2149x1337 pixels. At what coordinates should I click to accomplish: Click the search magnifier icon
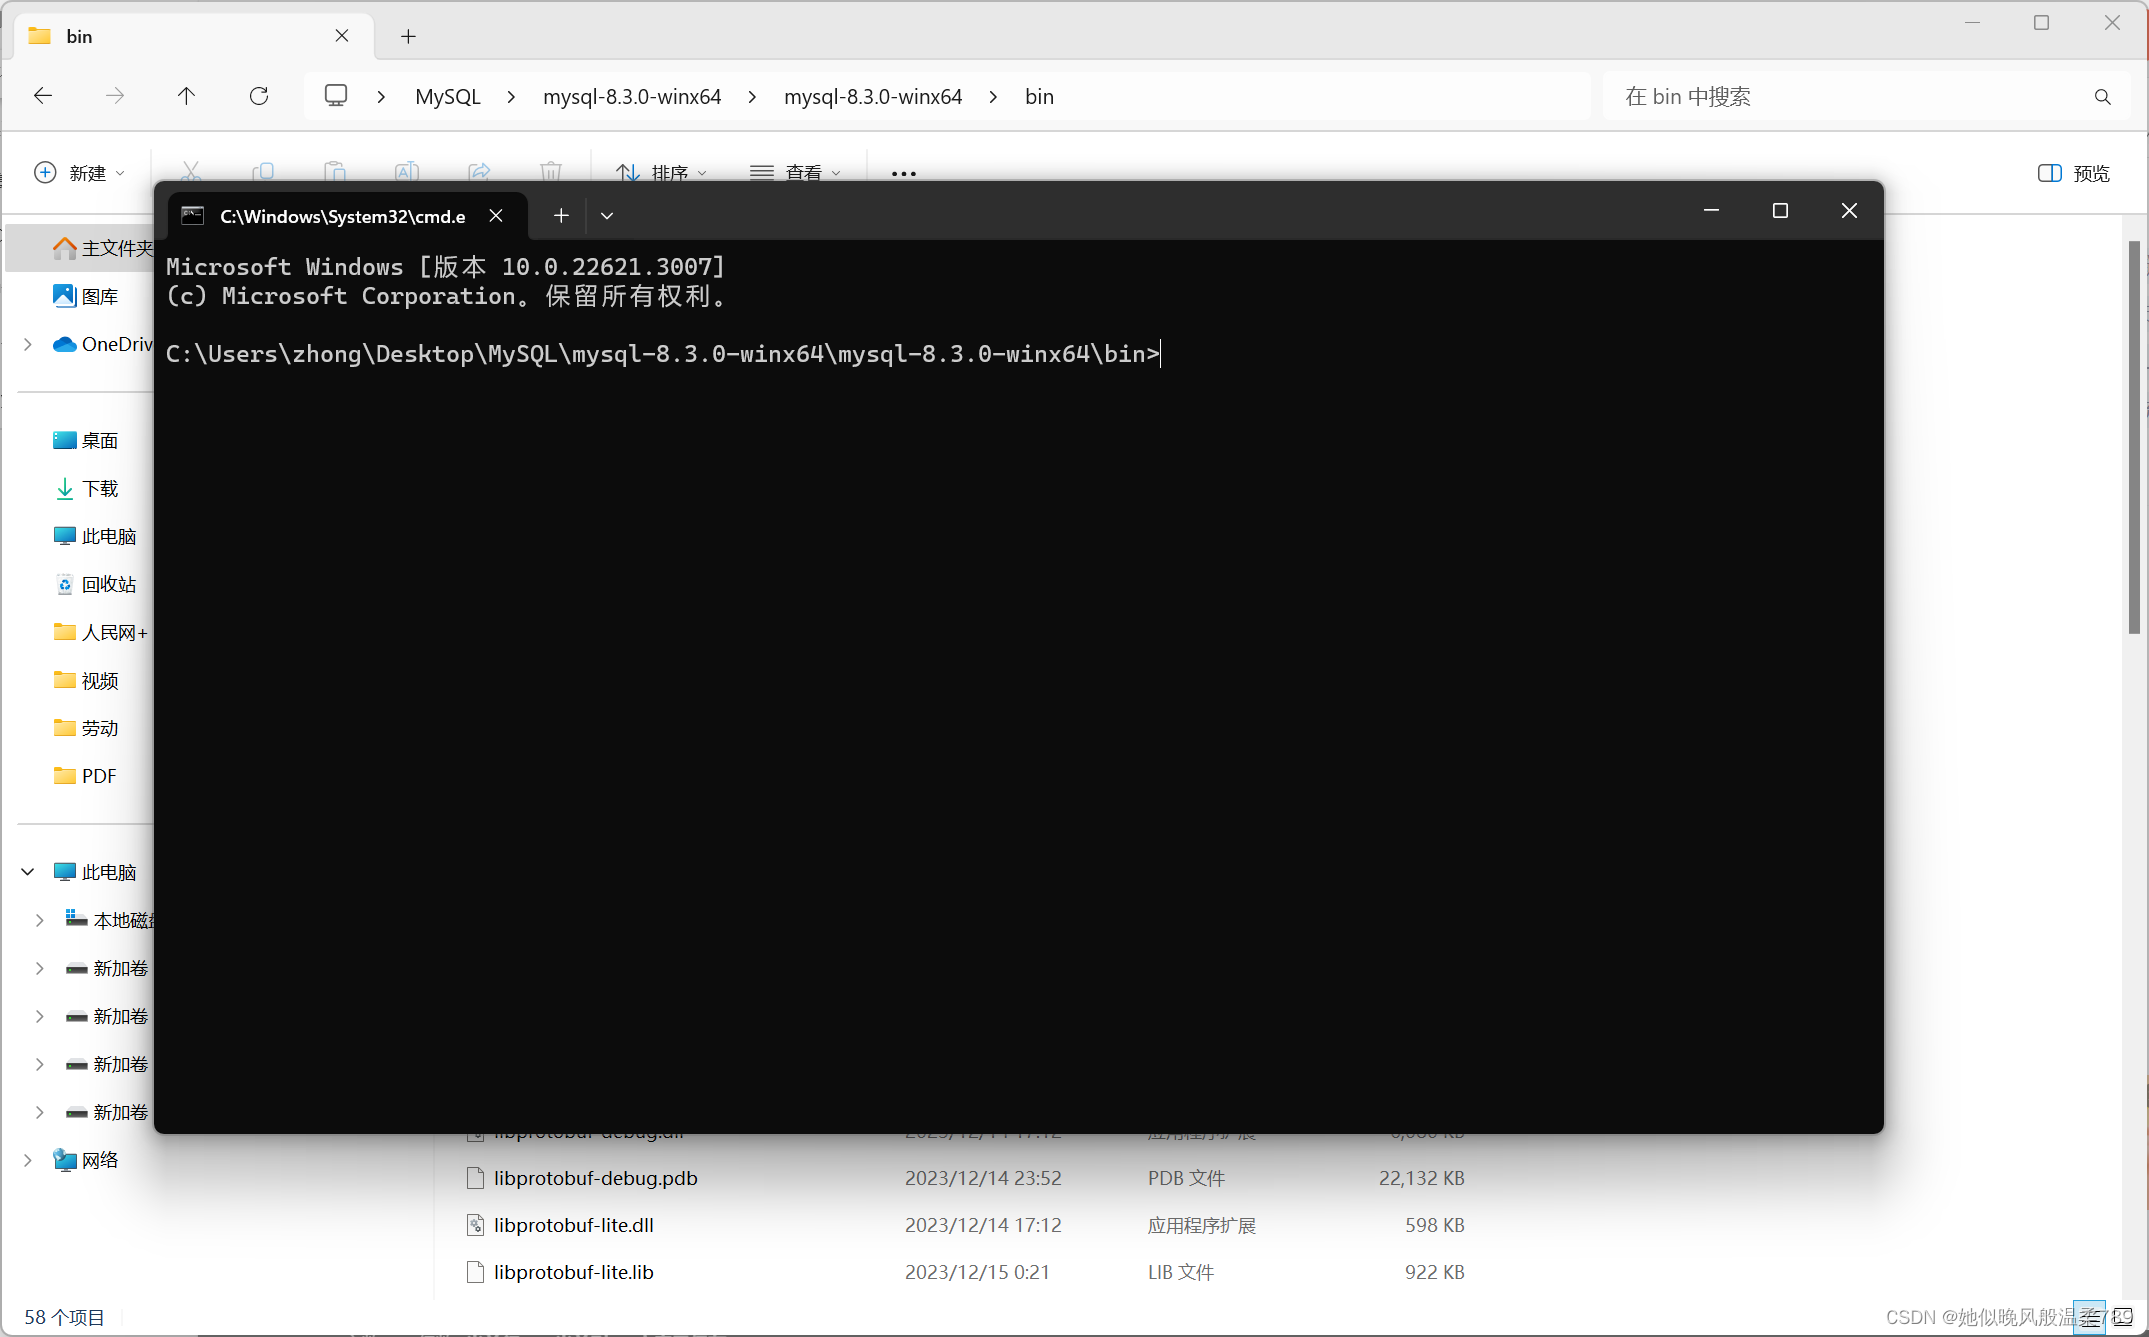coord(2102,97)
